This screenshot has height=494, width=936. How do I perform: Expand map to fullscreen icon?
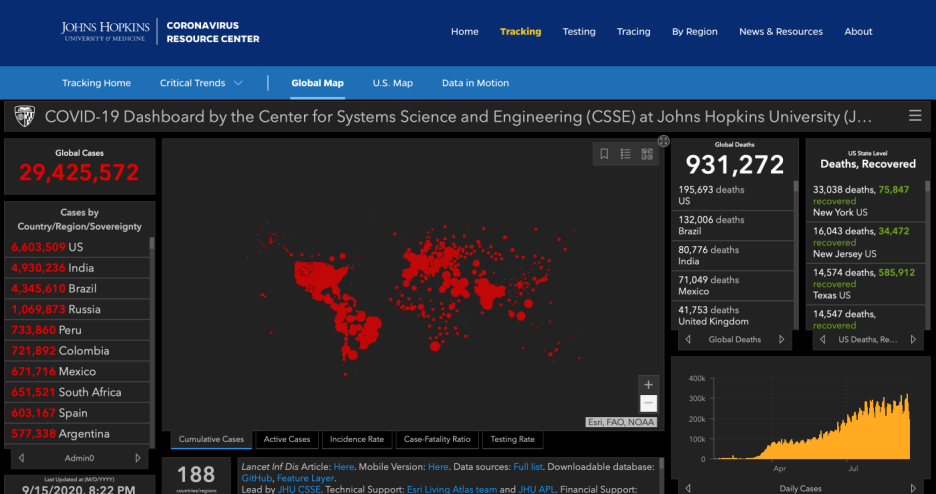point(663,141)
